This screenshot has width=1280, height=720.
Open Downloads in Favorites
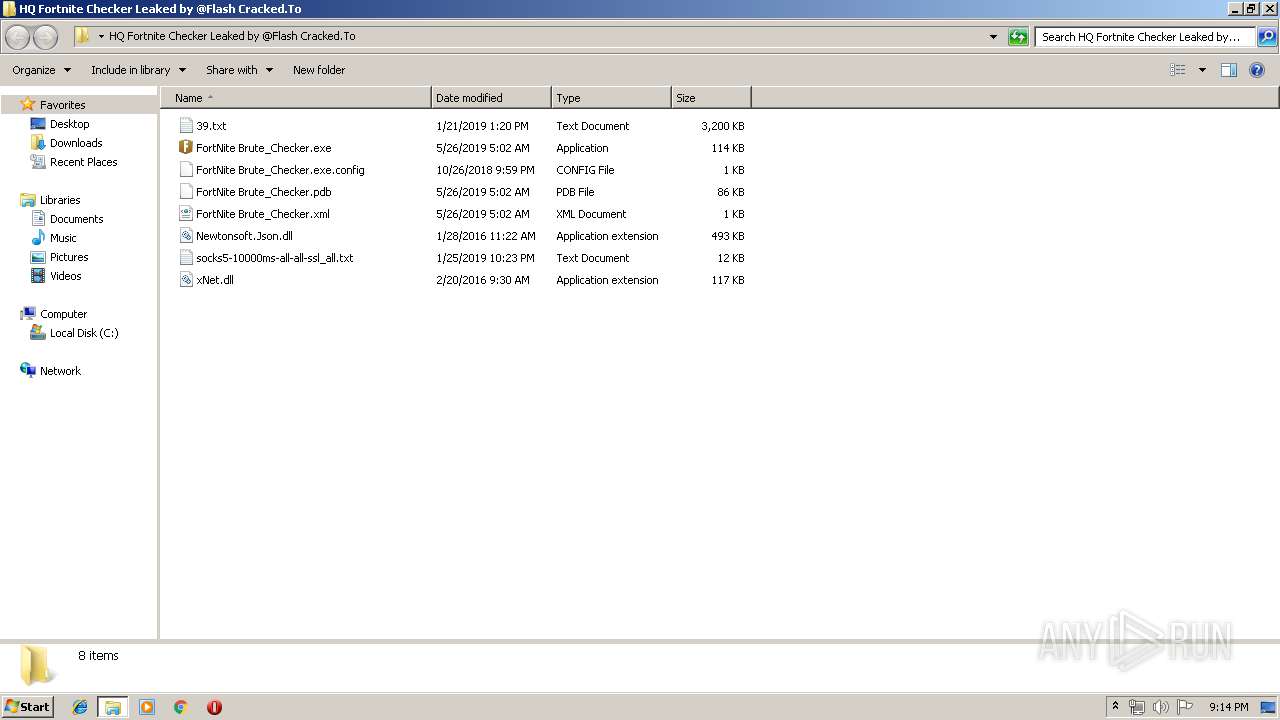pos(76,143)
